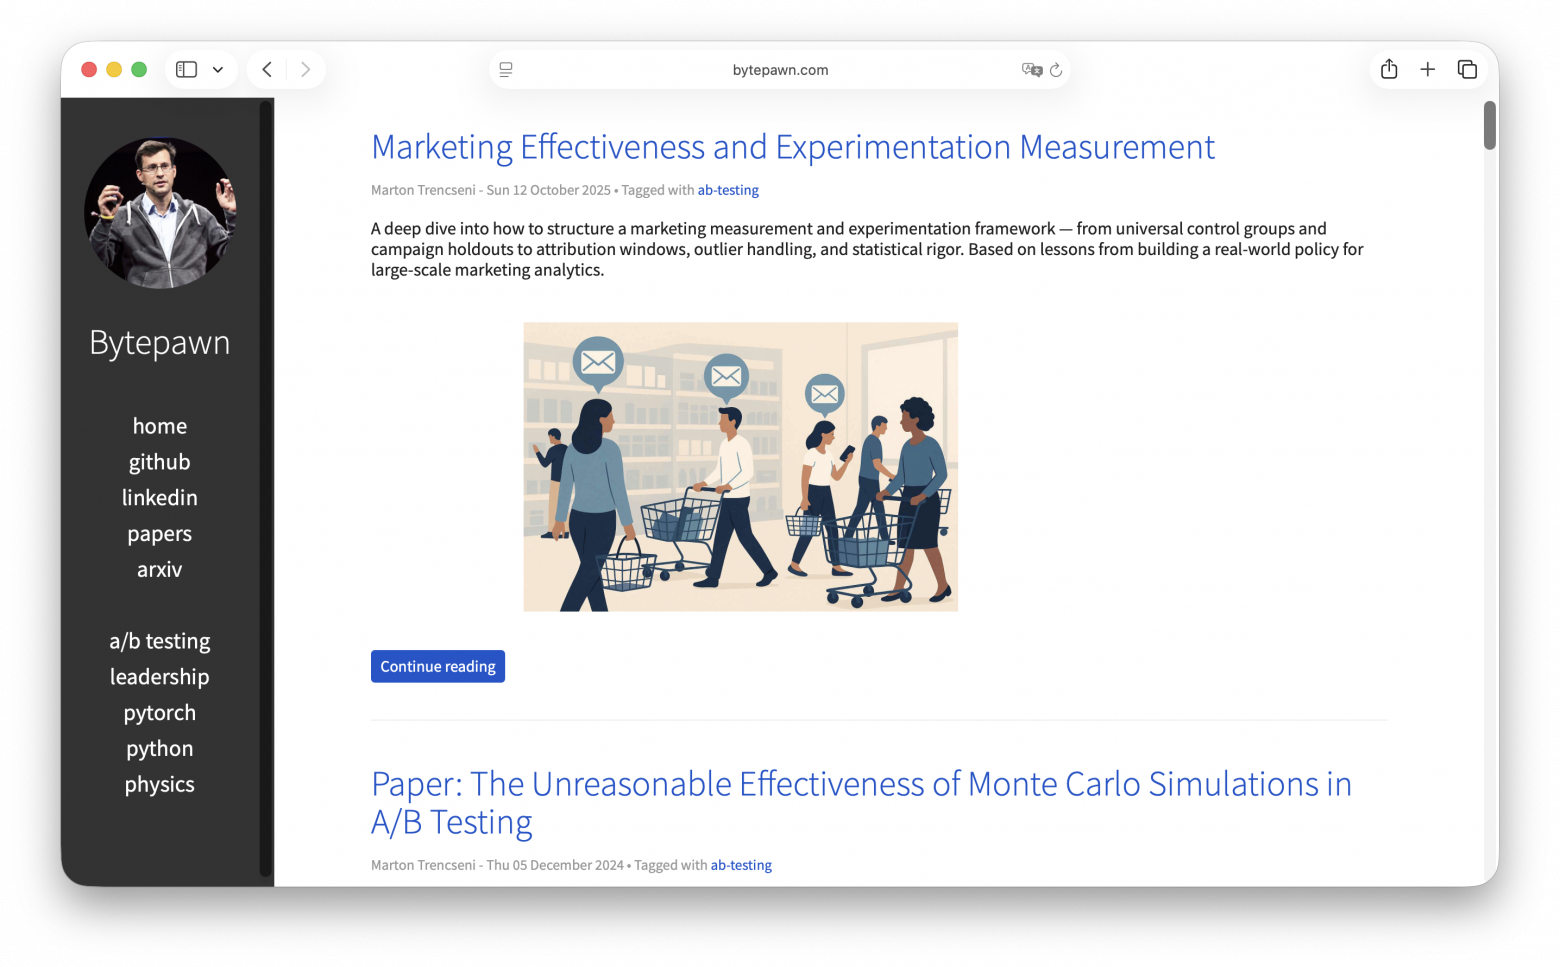Open the pytorch category link
Screen dimensions: 1560x967
160,713
